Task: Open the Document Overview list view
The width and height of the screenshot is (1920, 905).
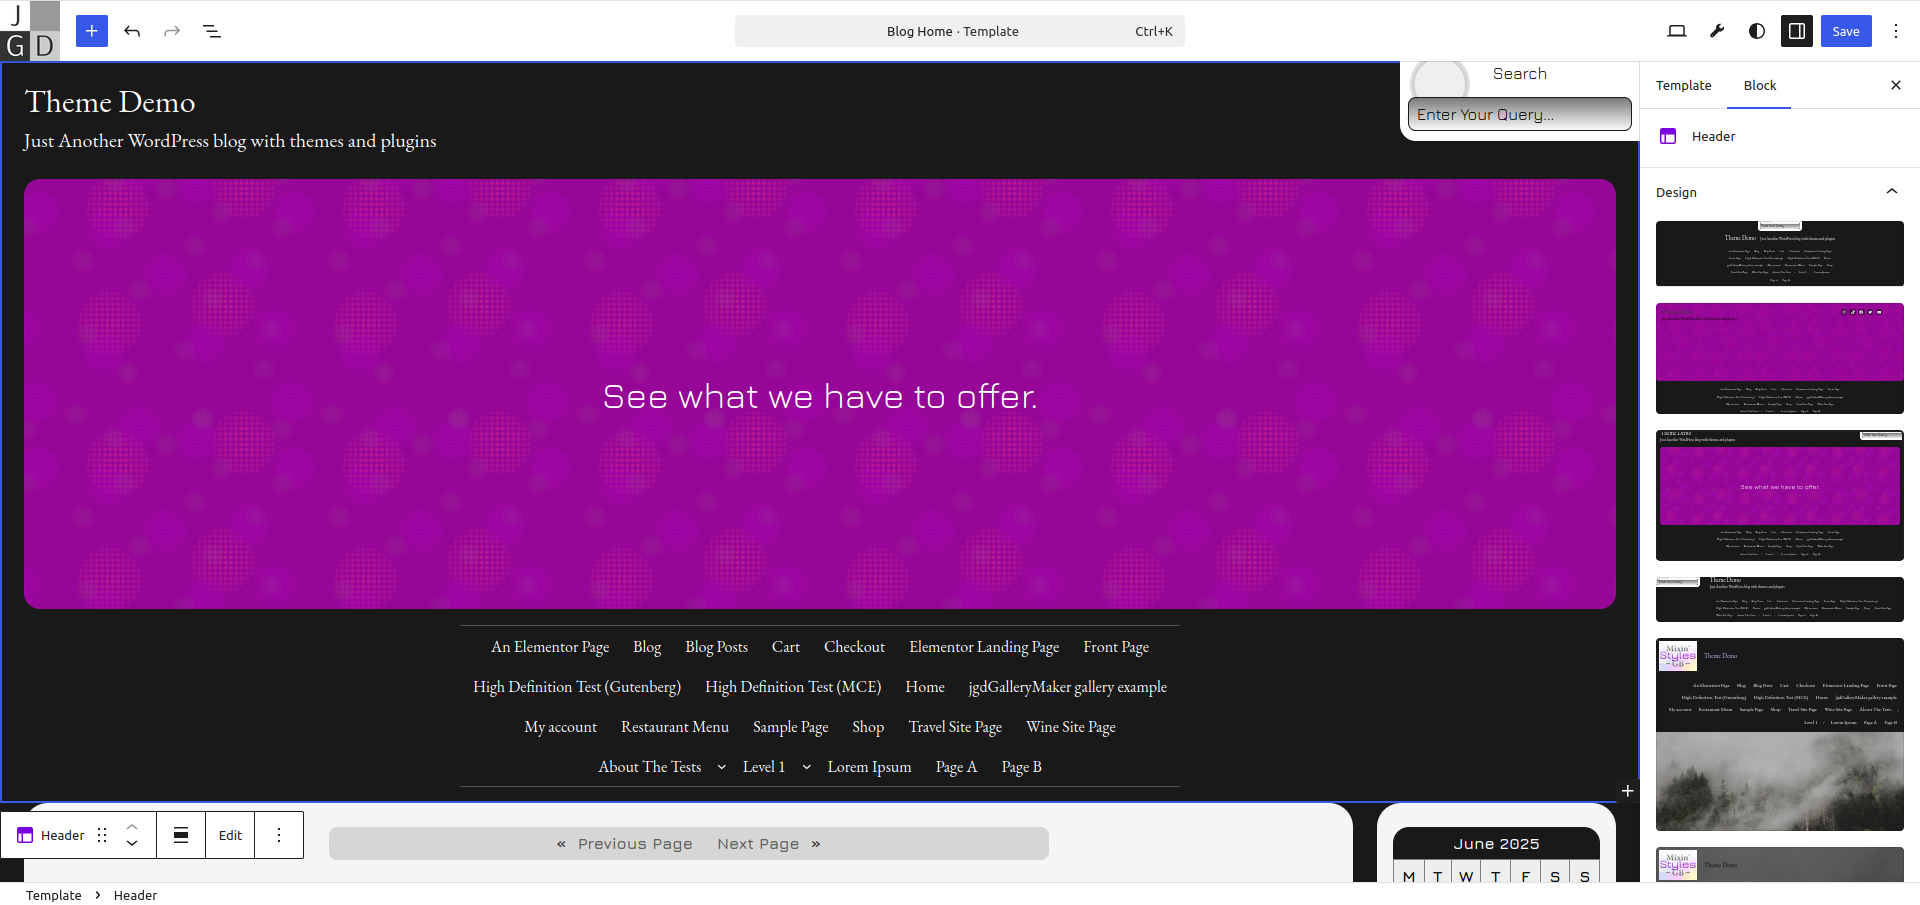Action: coord(212,31)
